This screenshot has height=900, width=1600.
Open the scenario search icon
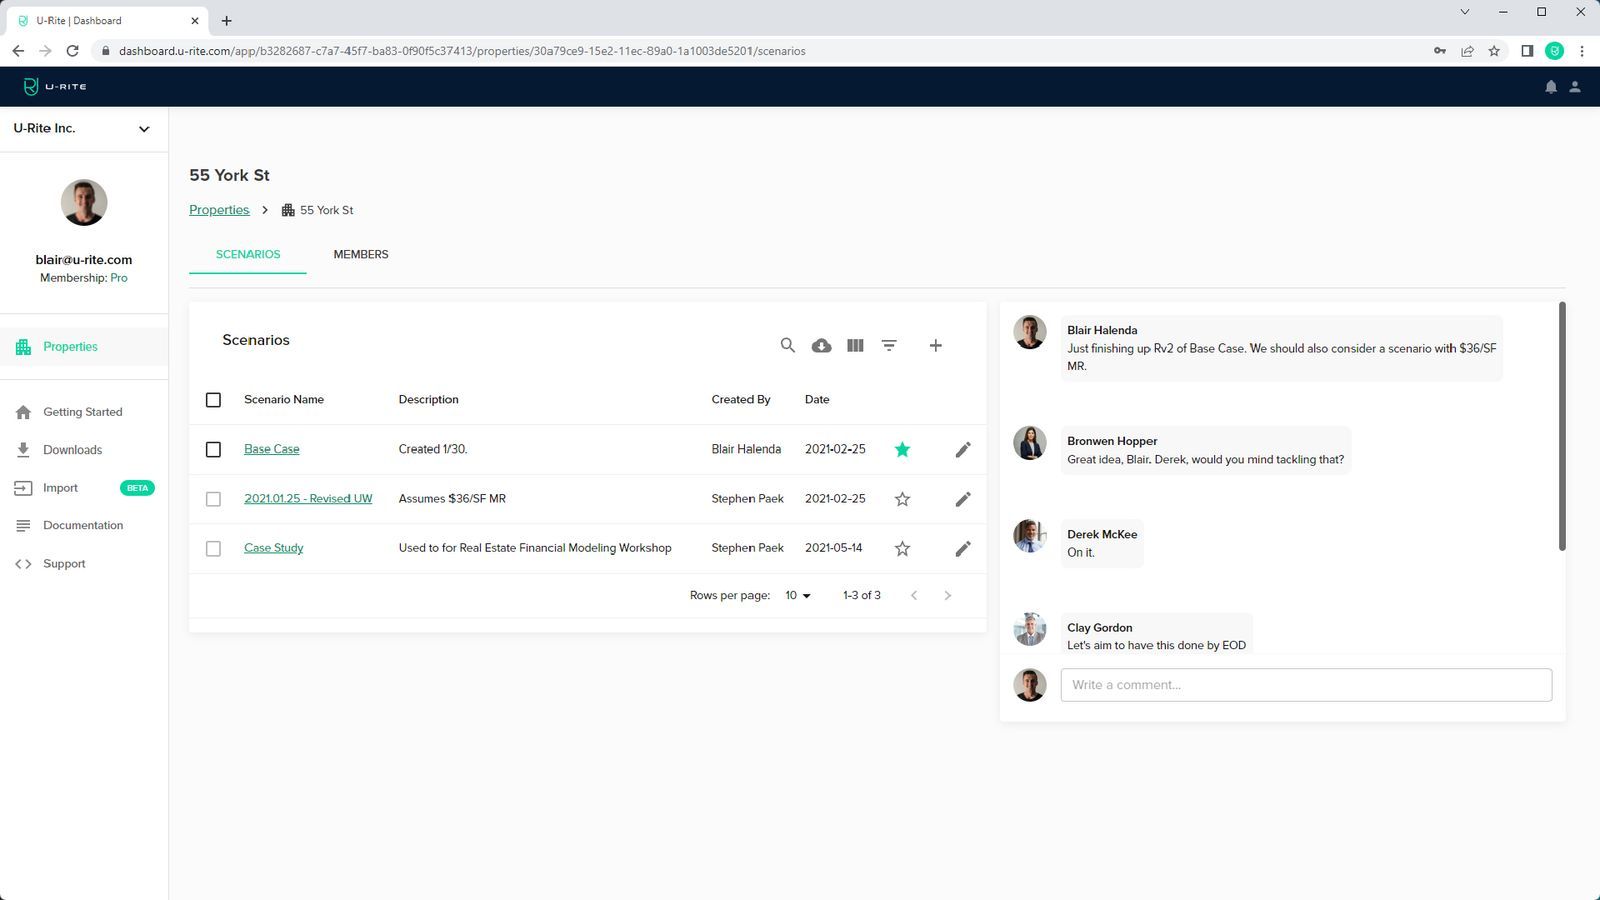[x=788, y=345]
